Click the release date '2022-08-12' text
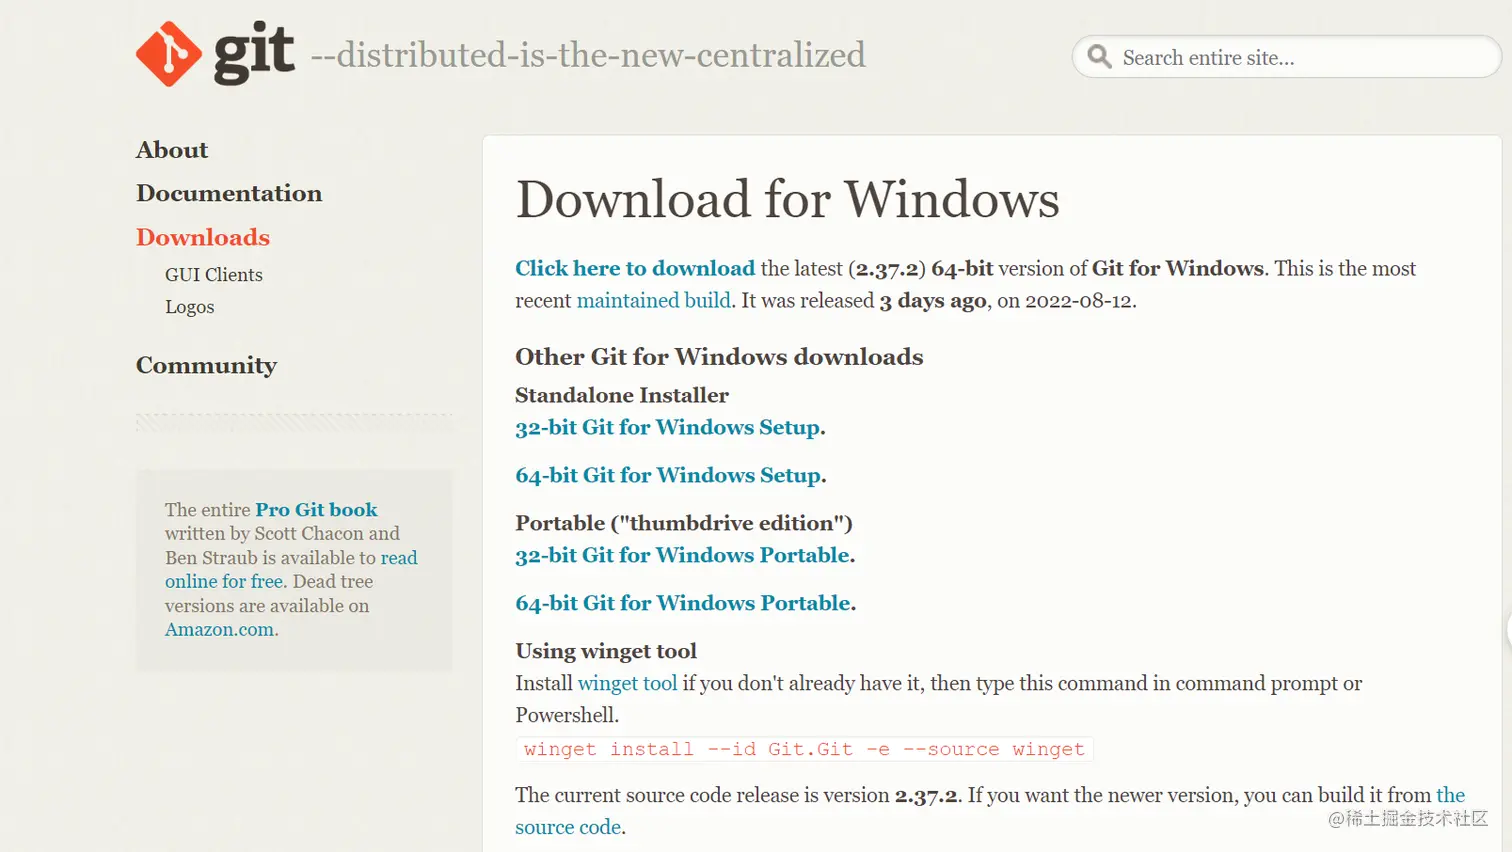The width and height of the screenshot is (1512, 852). coord(1078,300)
